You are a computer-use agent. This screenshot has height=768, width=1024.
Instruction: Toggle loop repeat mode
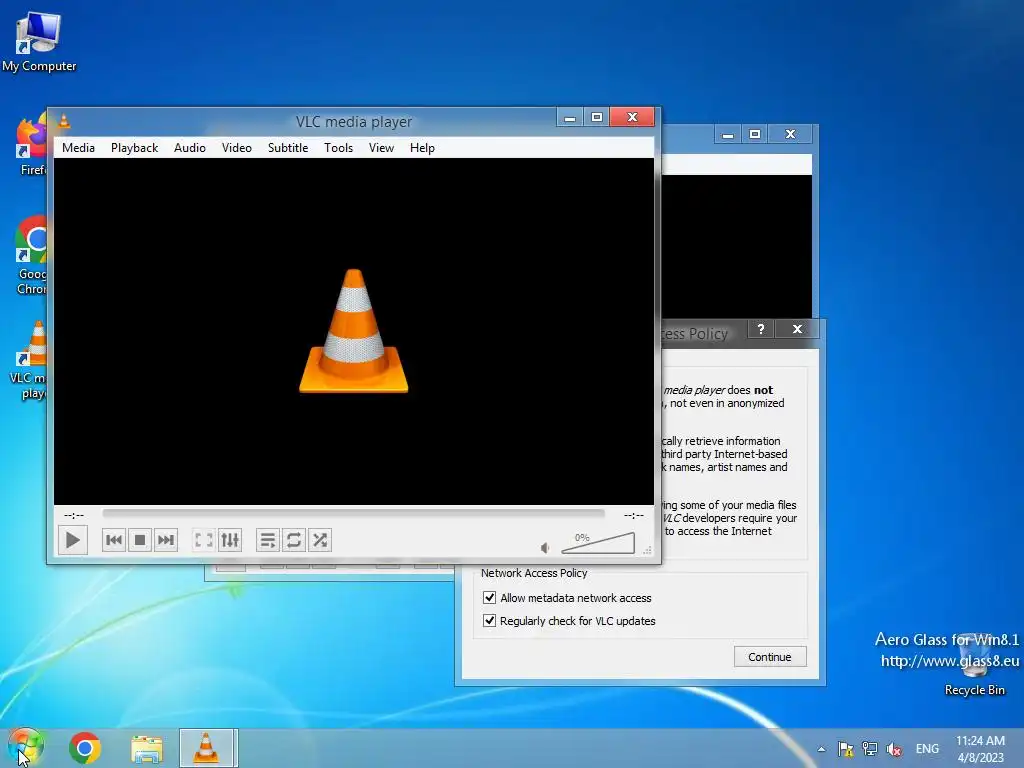pos(294,540)
